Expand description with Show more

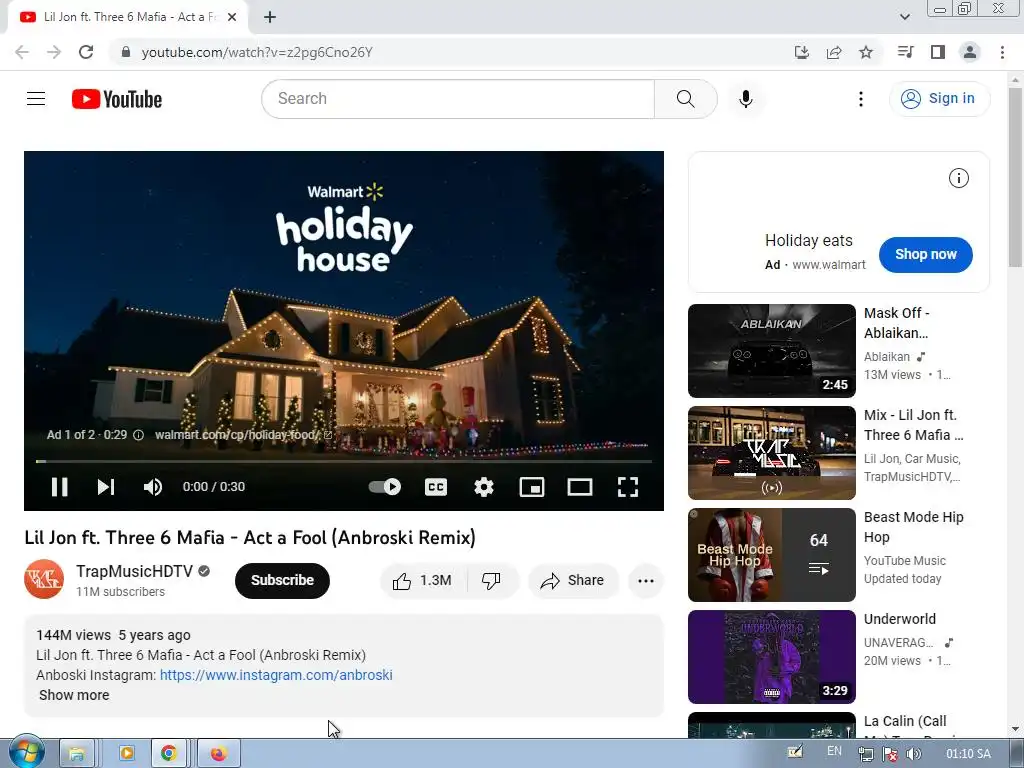click(74, 696)
